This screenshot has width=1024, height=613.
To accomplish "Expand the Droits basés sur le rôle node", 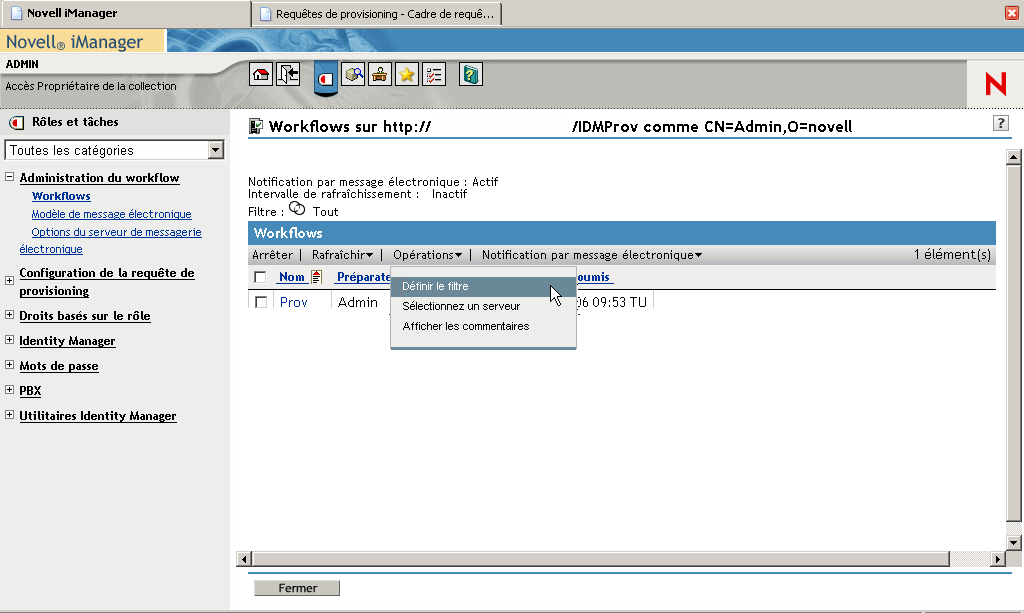I will 10,315.
